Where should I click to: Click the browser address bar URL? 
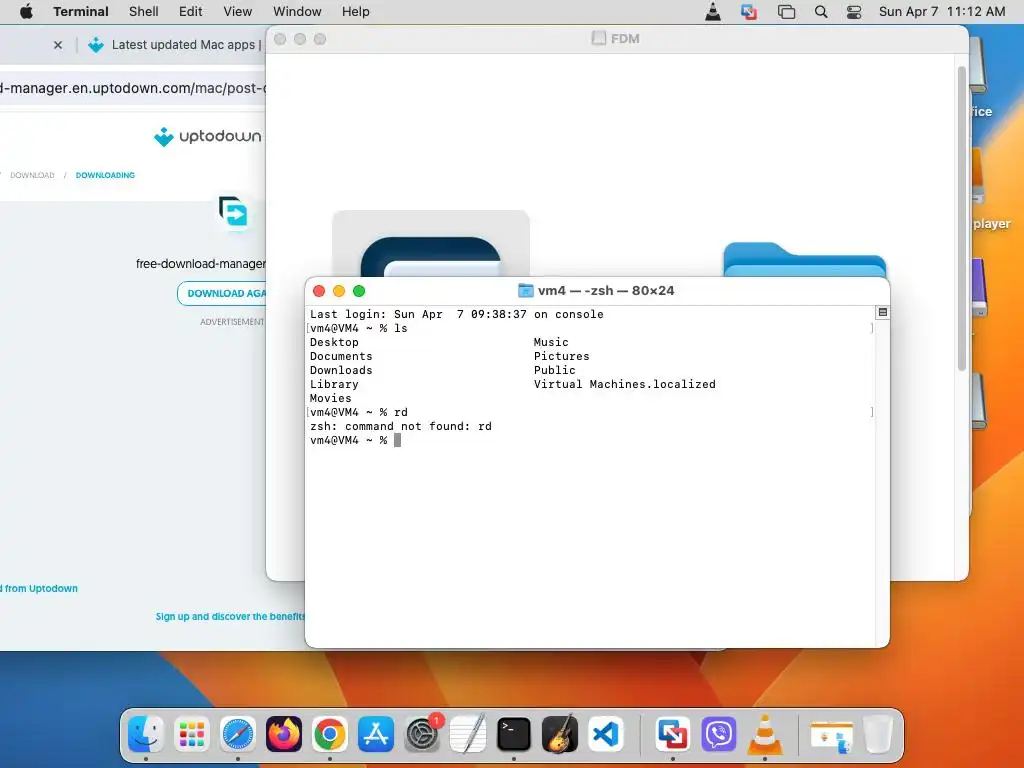[133, 88]
